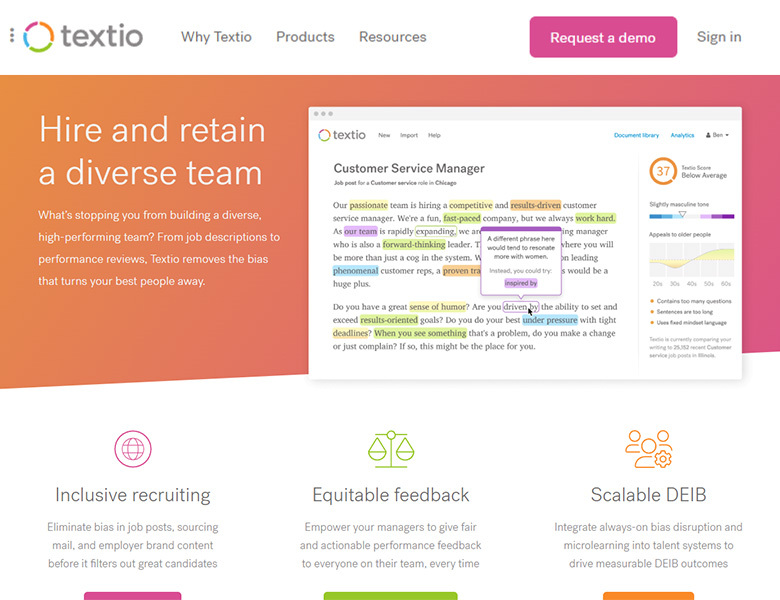Image resolution: width=780 pixels, height=600 pixels.
Task: Open the Why Textio menu
Action: (x=216, y=37)
